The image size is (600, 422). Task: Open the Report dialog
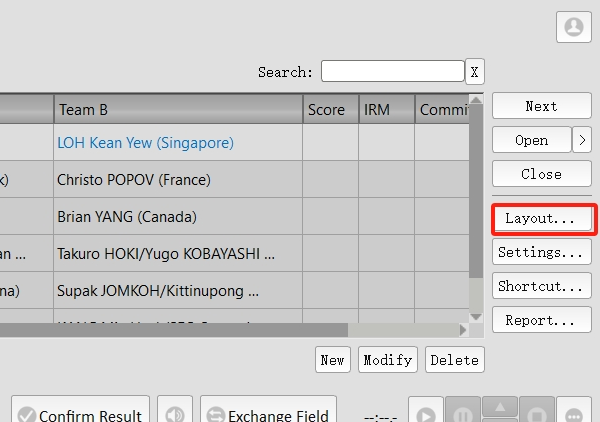coord(541,321)
